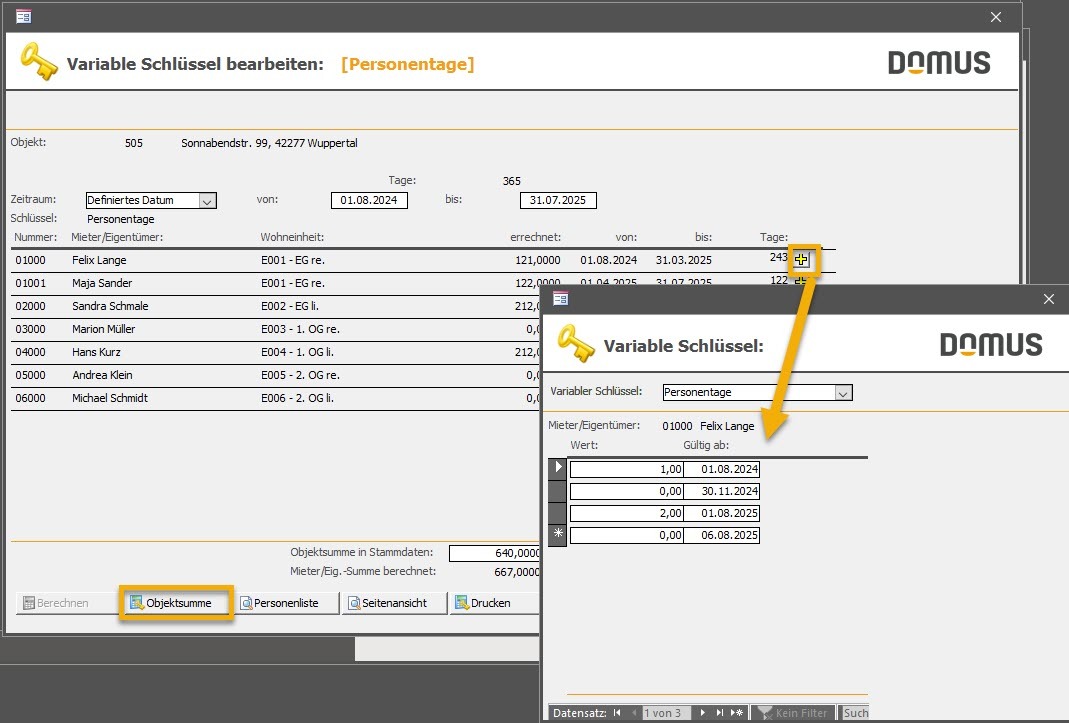Click the greyed Berechnen button

(66, 603)
